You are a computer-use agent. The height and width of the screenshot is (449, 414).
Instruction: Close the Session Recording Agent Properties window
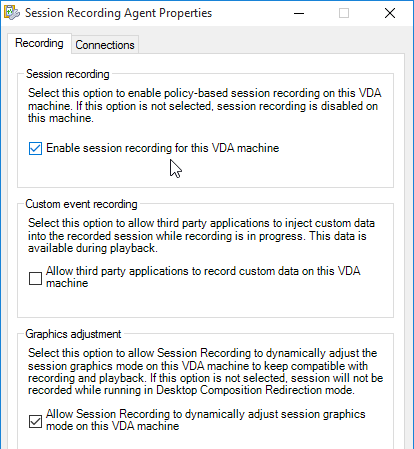click(x=390, y=13)
